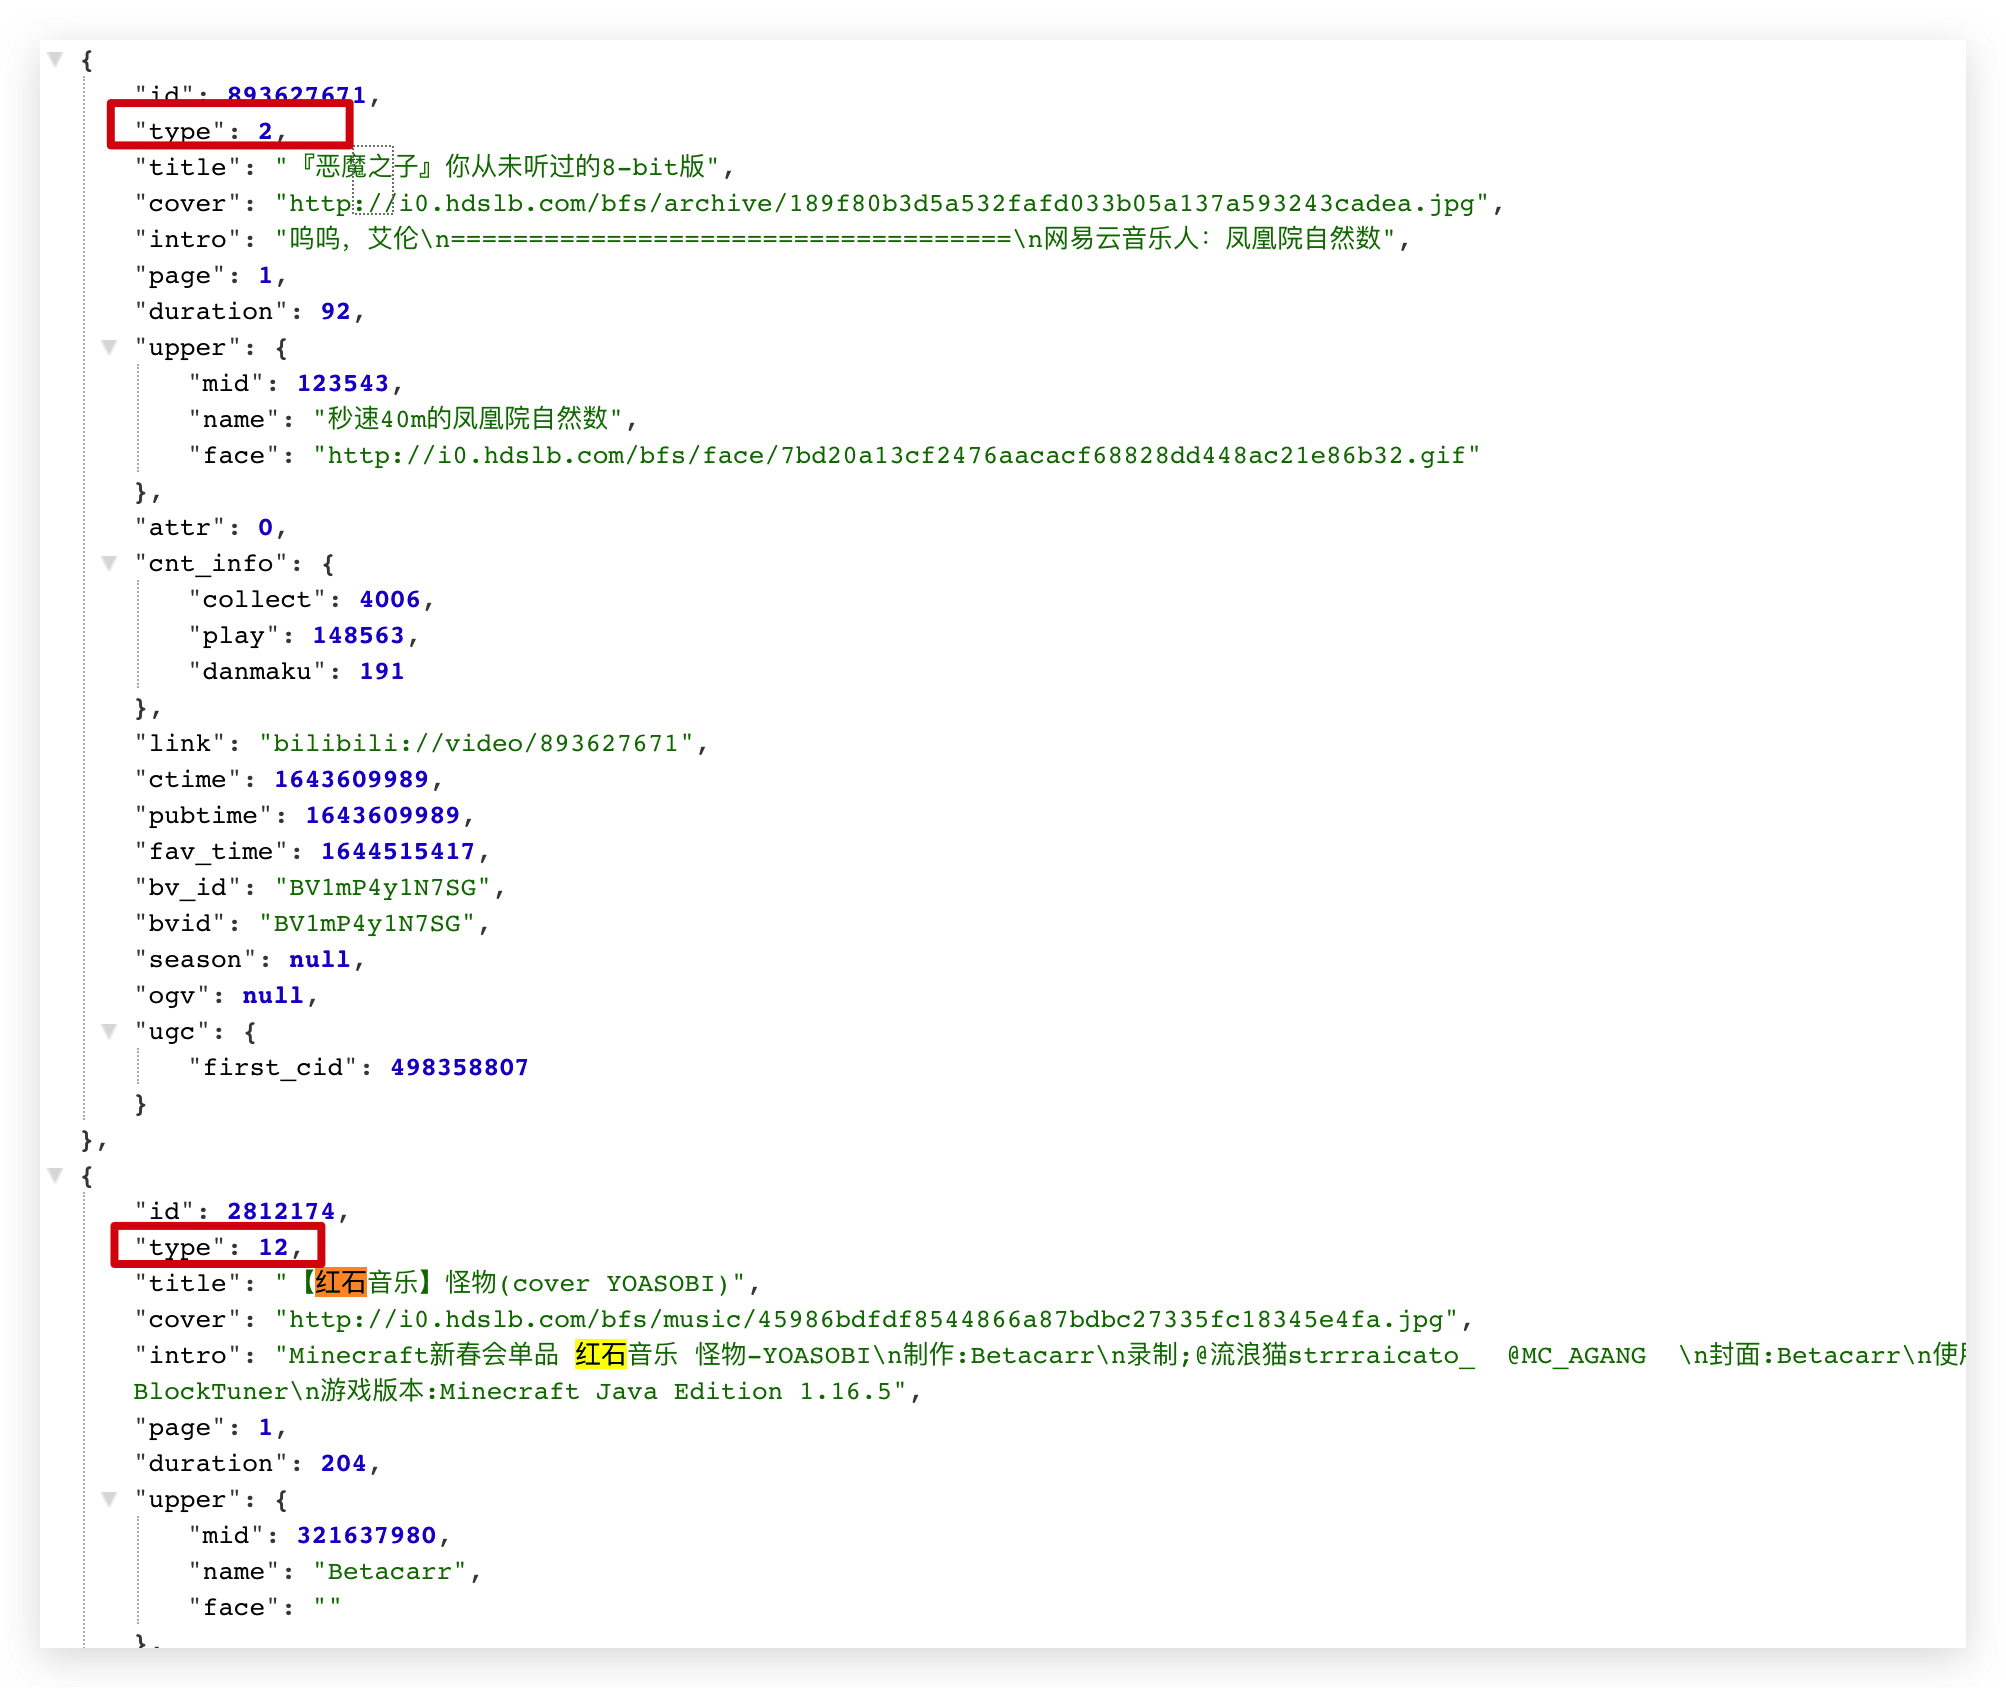Select the uploader name "Betacarr"
Image resolution: width=2006 pixels, height=1688 pixels.
point(388,1571)
